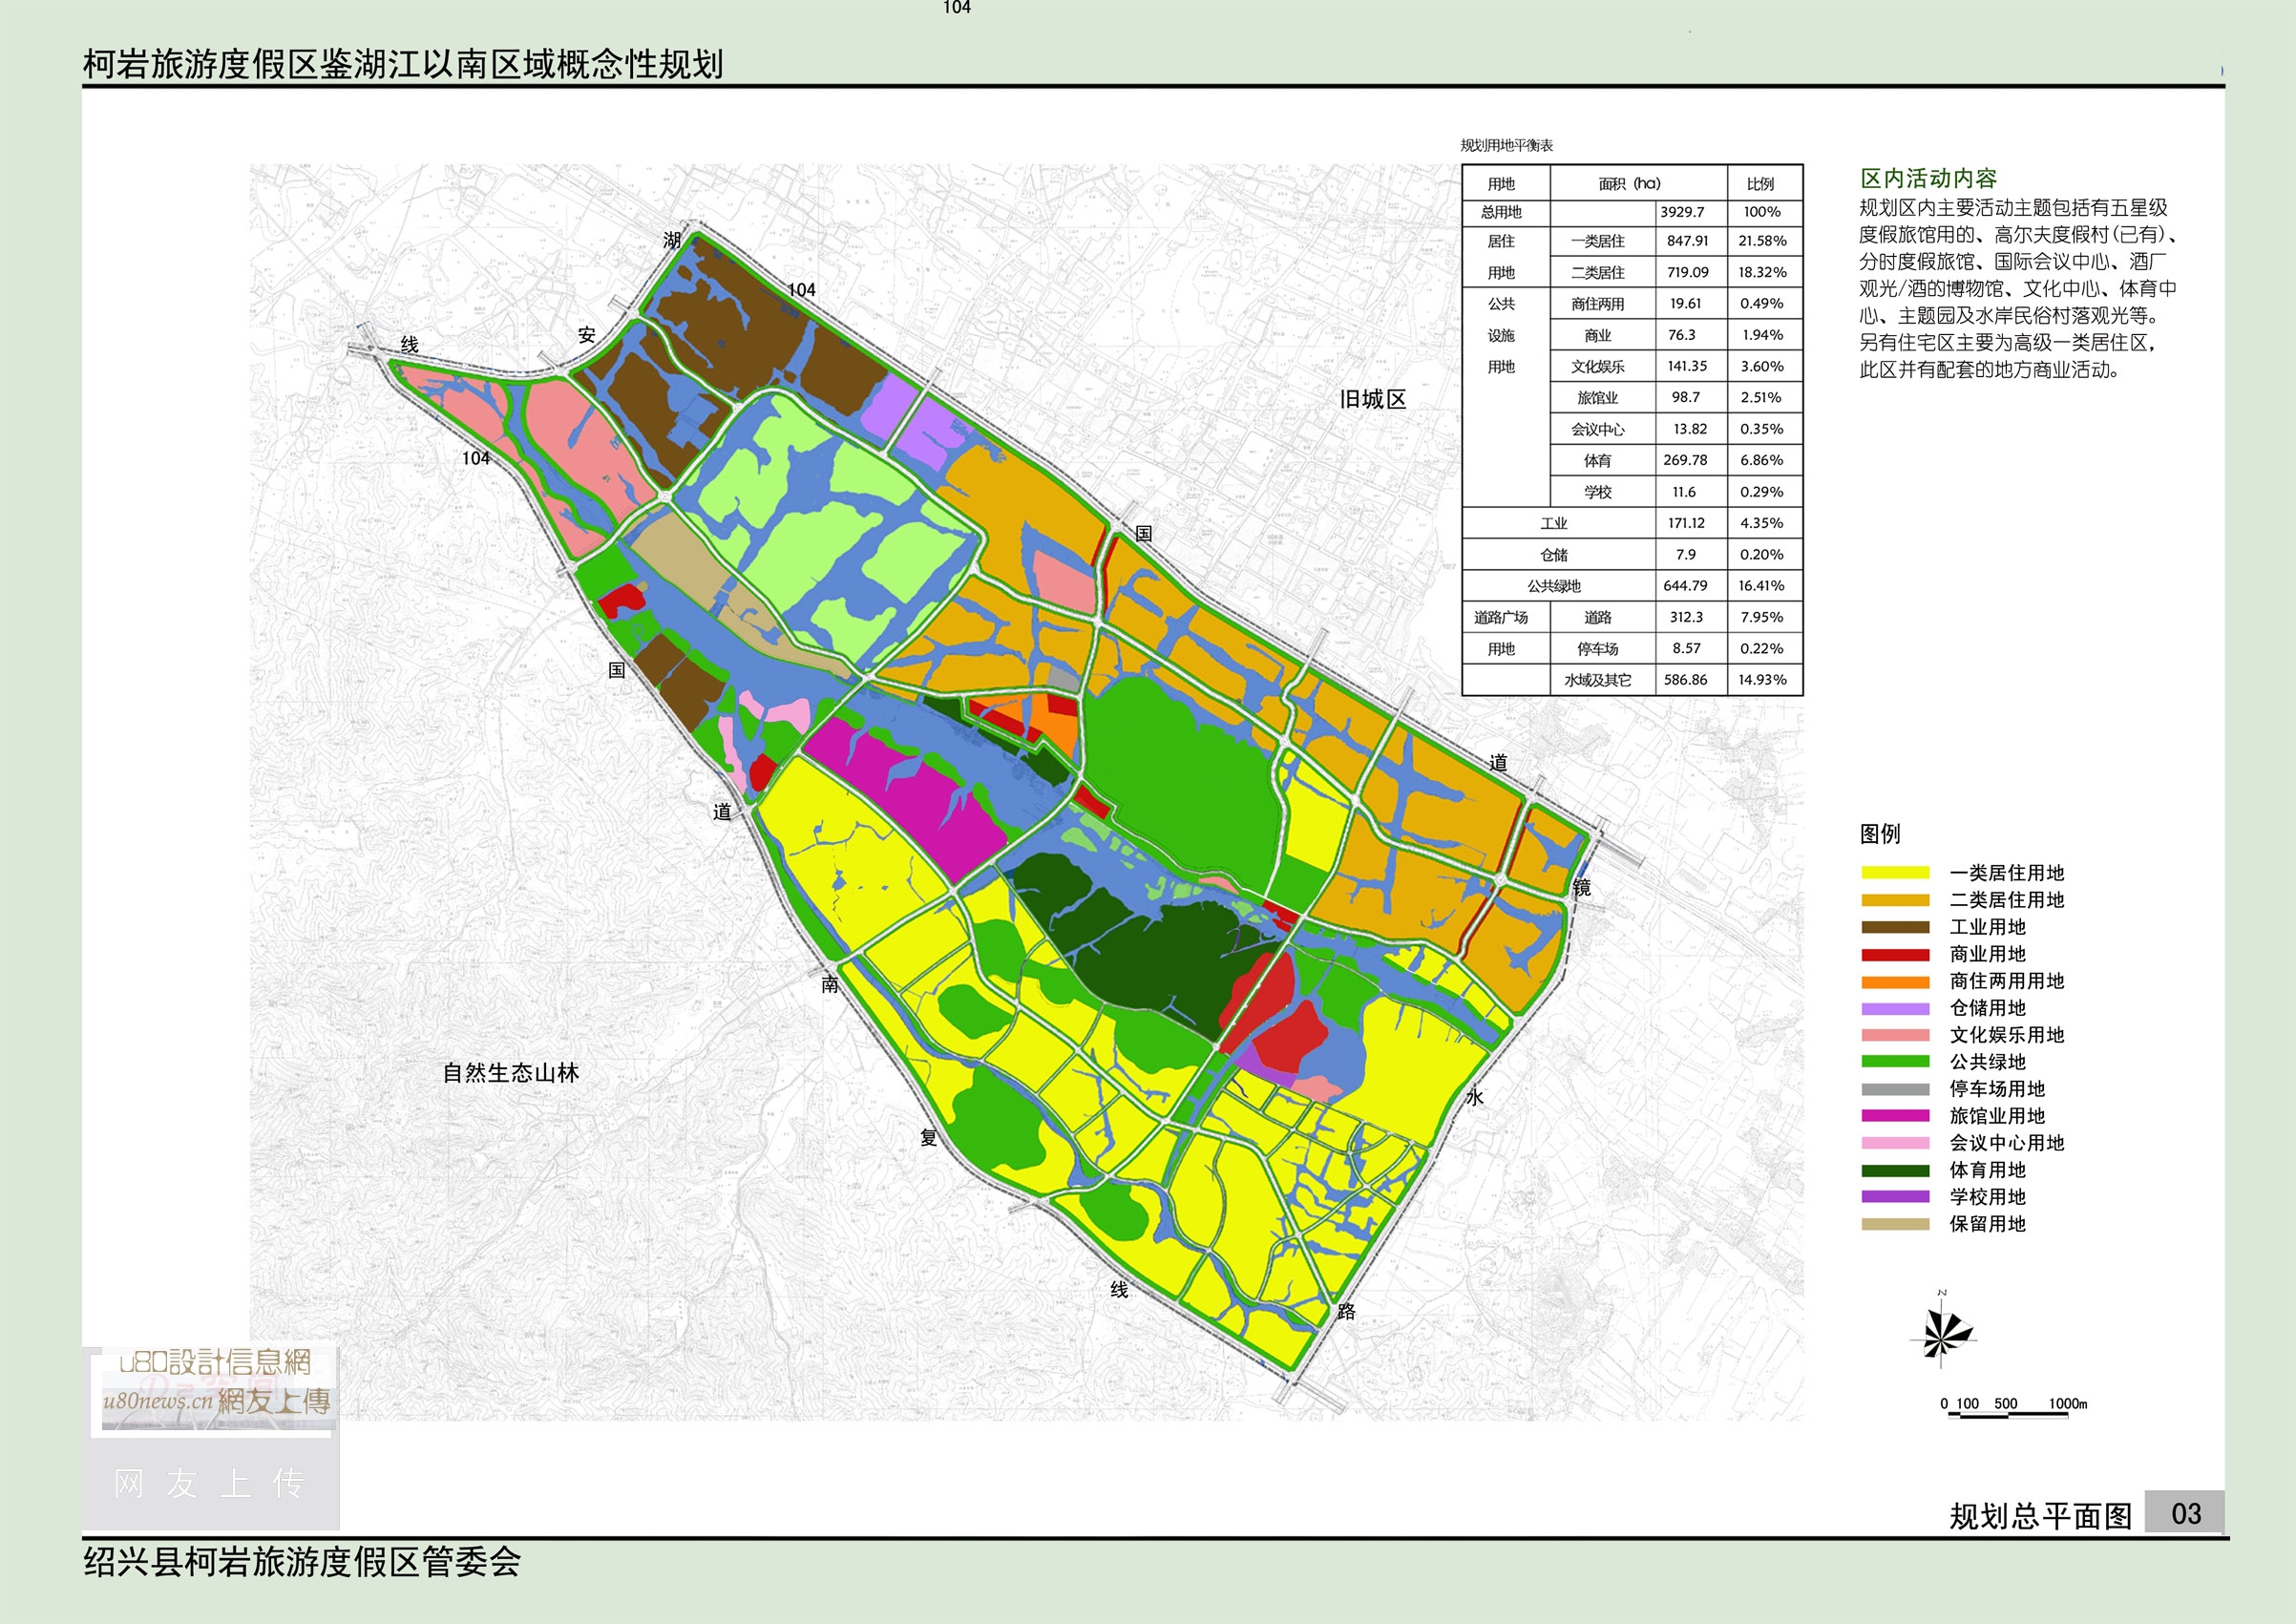Click the 镜 road label on map
Screen dimensions: 2296x1624
point(1581,887)
